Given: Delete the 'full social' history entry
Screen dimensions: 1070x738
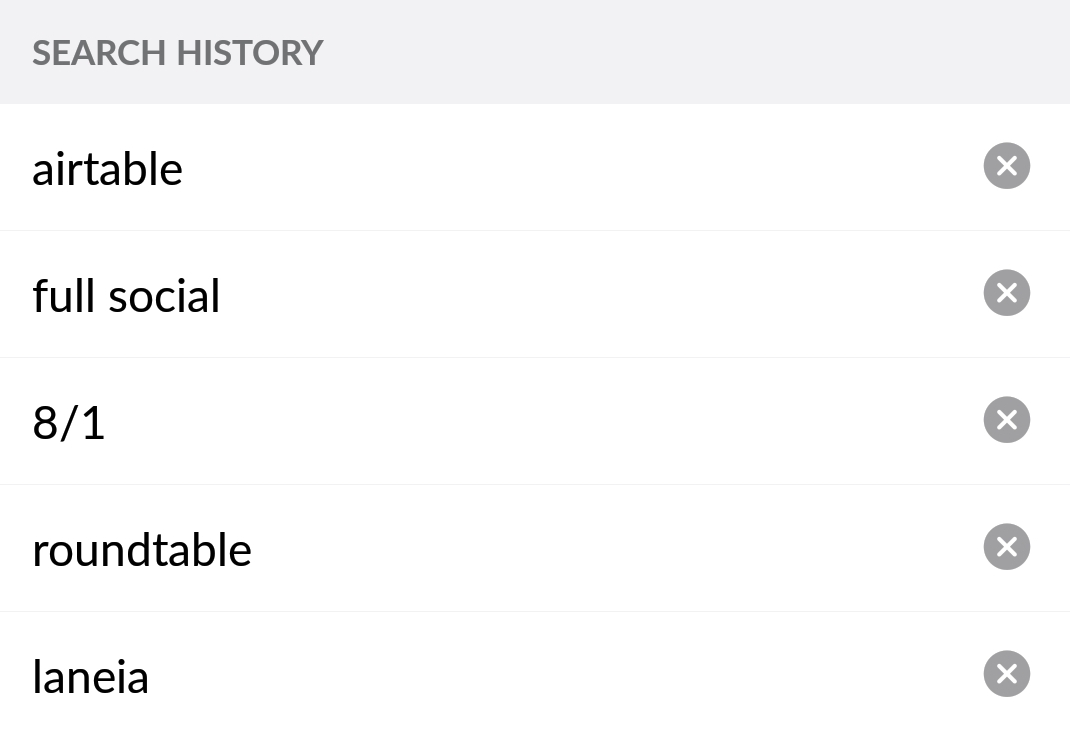Looking at the screenshot, I should click(1007, 293).
